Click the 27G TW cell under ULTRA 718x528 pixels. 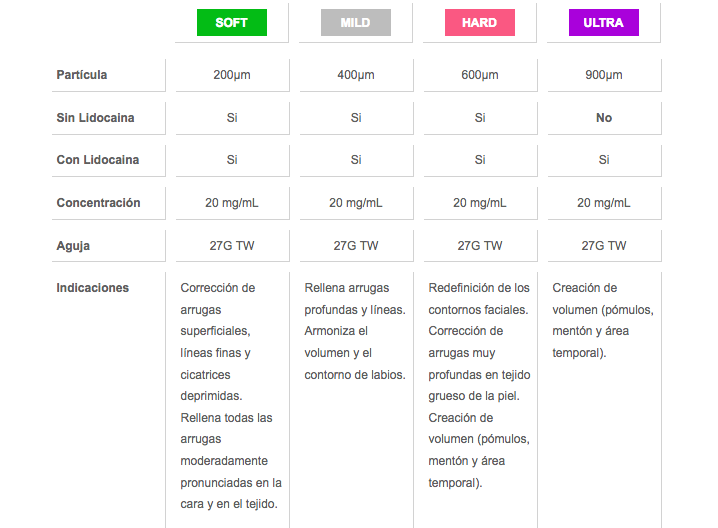(604, 245)
